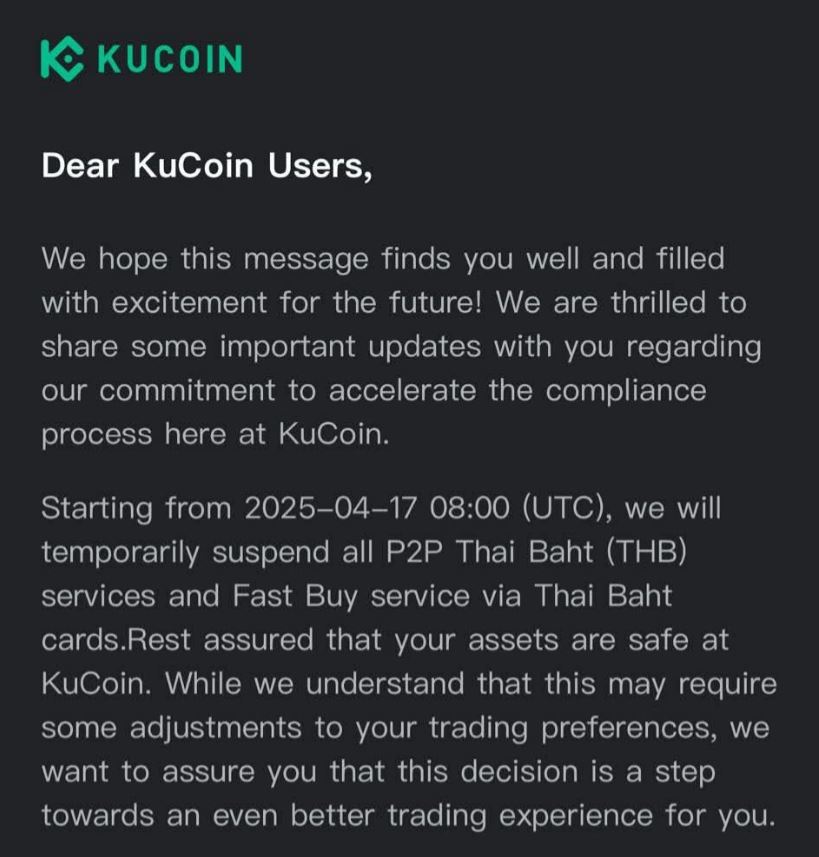Click the green KUCOIN wordmark text
This screenshot has height=857, width=819.
[170, 59]
